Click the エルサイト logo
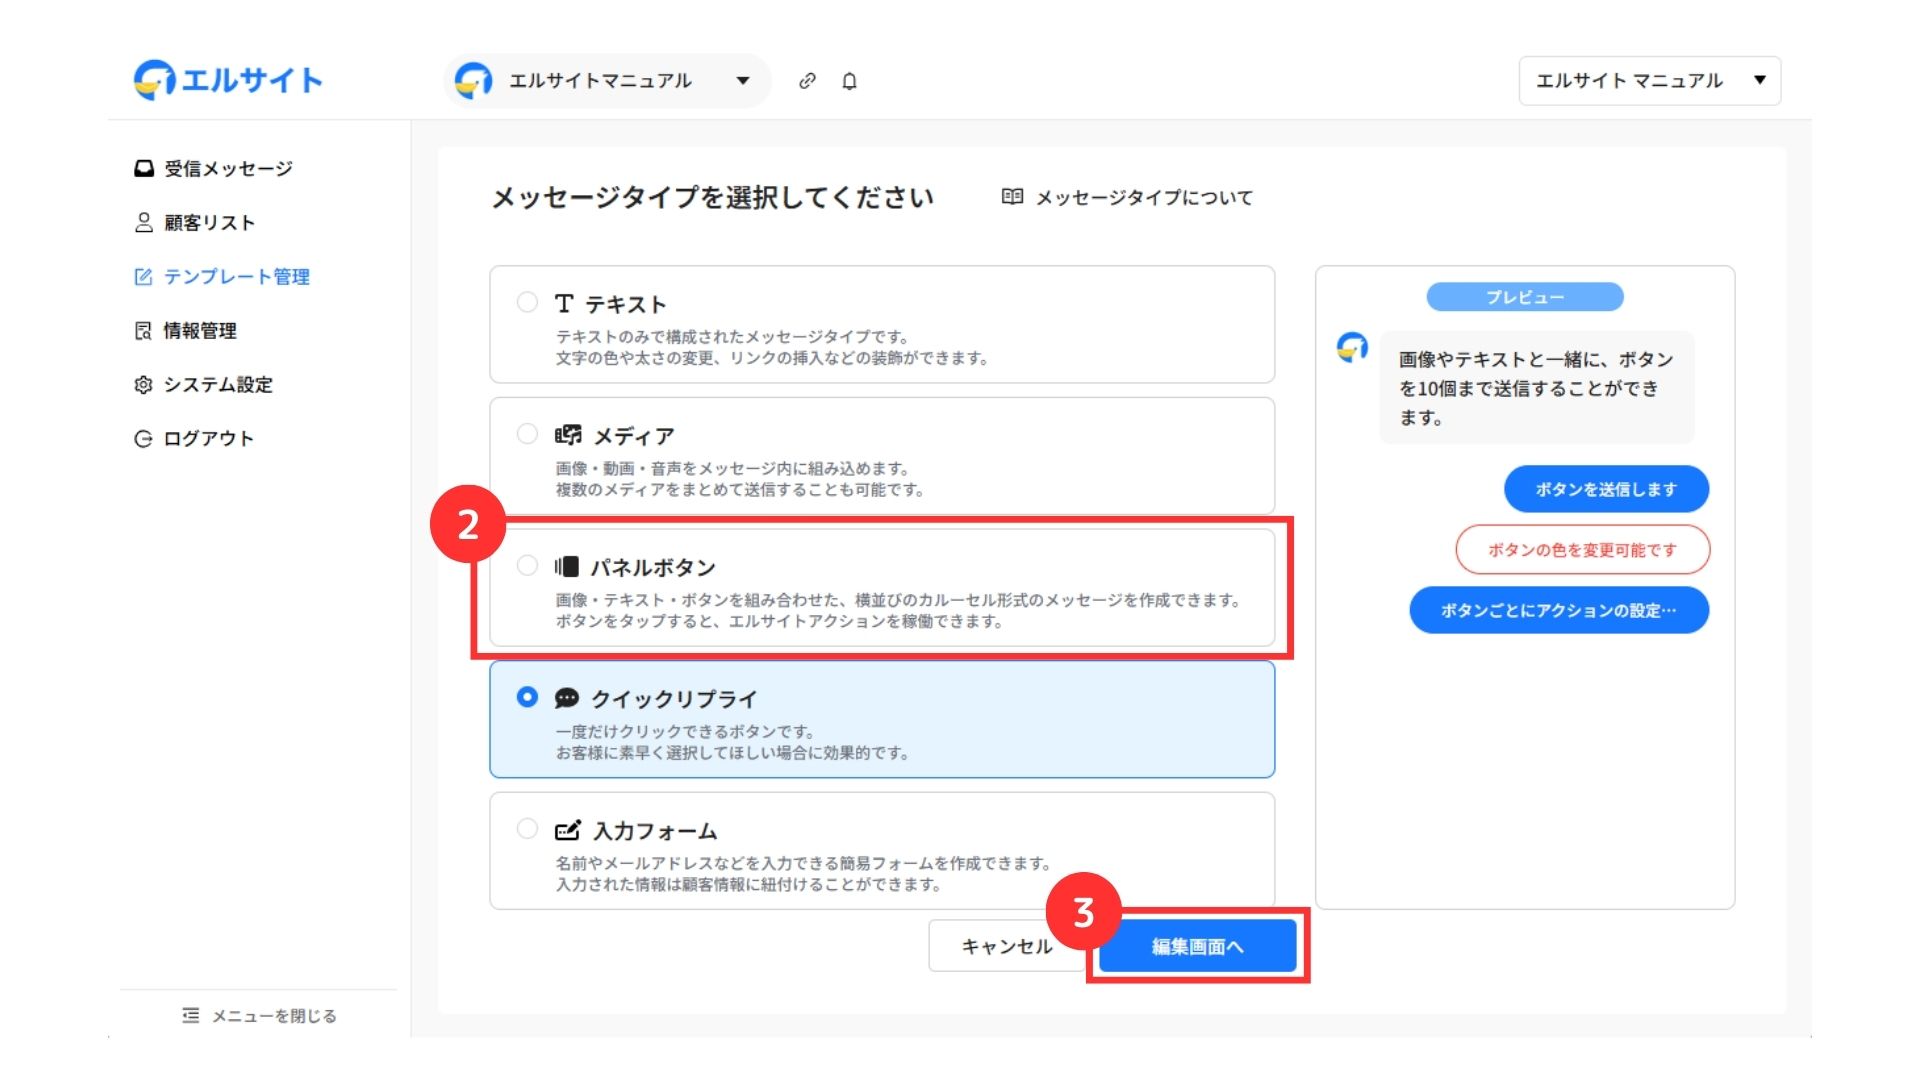The width and height of the screenshot is (1920, 1080). pos(228,80)
